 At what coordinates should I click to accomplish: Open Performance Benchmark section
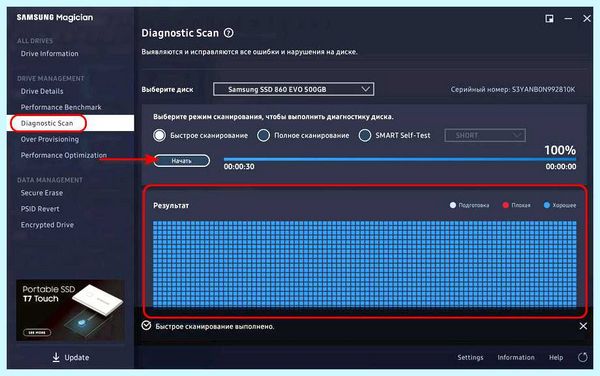click(x=61, y=107)
